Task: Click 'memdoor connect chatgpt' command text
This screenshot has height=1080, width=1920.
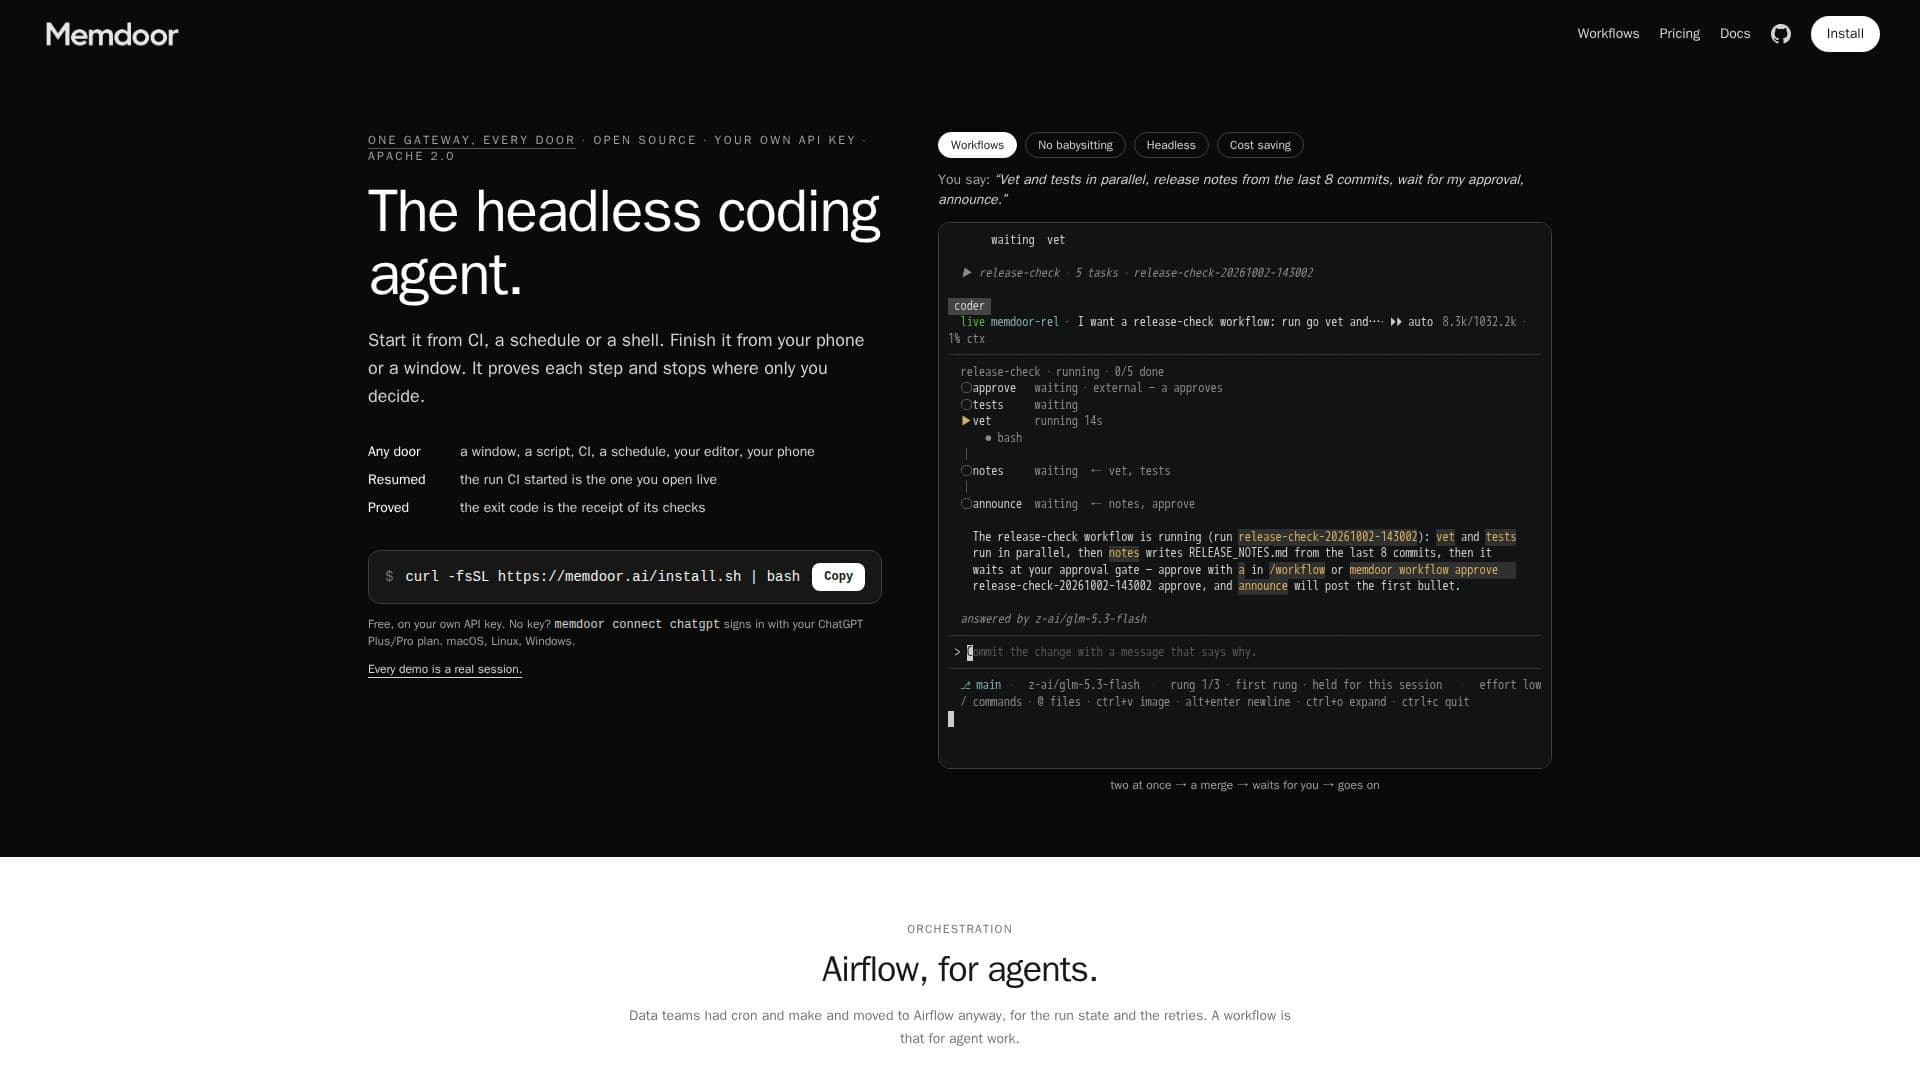Action: click(x=637, y=624)
